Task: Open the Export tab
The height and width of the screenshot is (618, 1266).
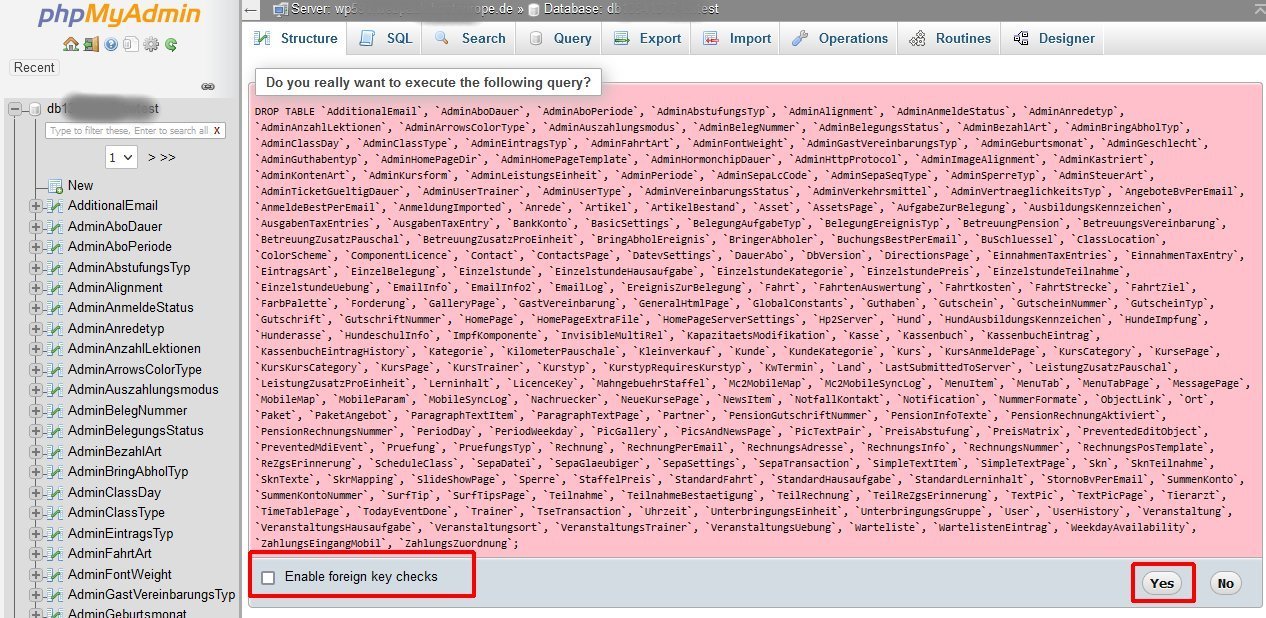Action: pos(647,38)
